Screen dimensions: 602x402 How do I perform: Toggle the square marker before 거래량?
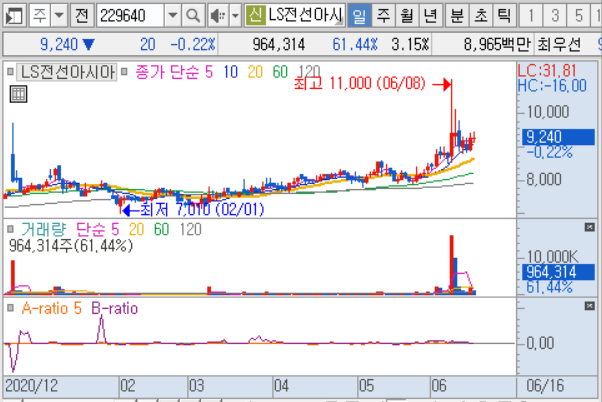(x=10, y=229)
